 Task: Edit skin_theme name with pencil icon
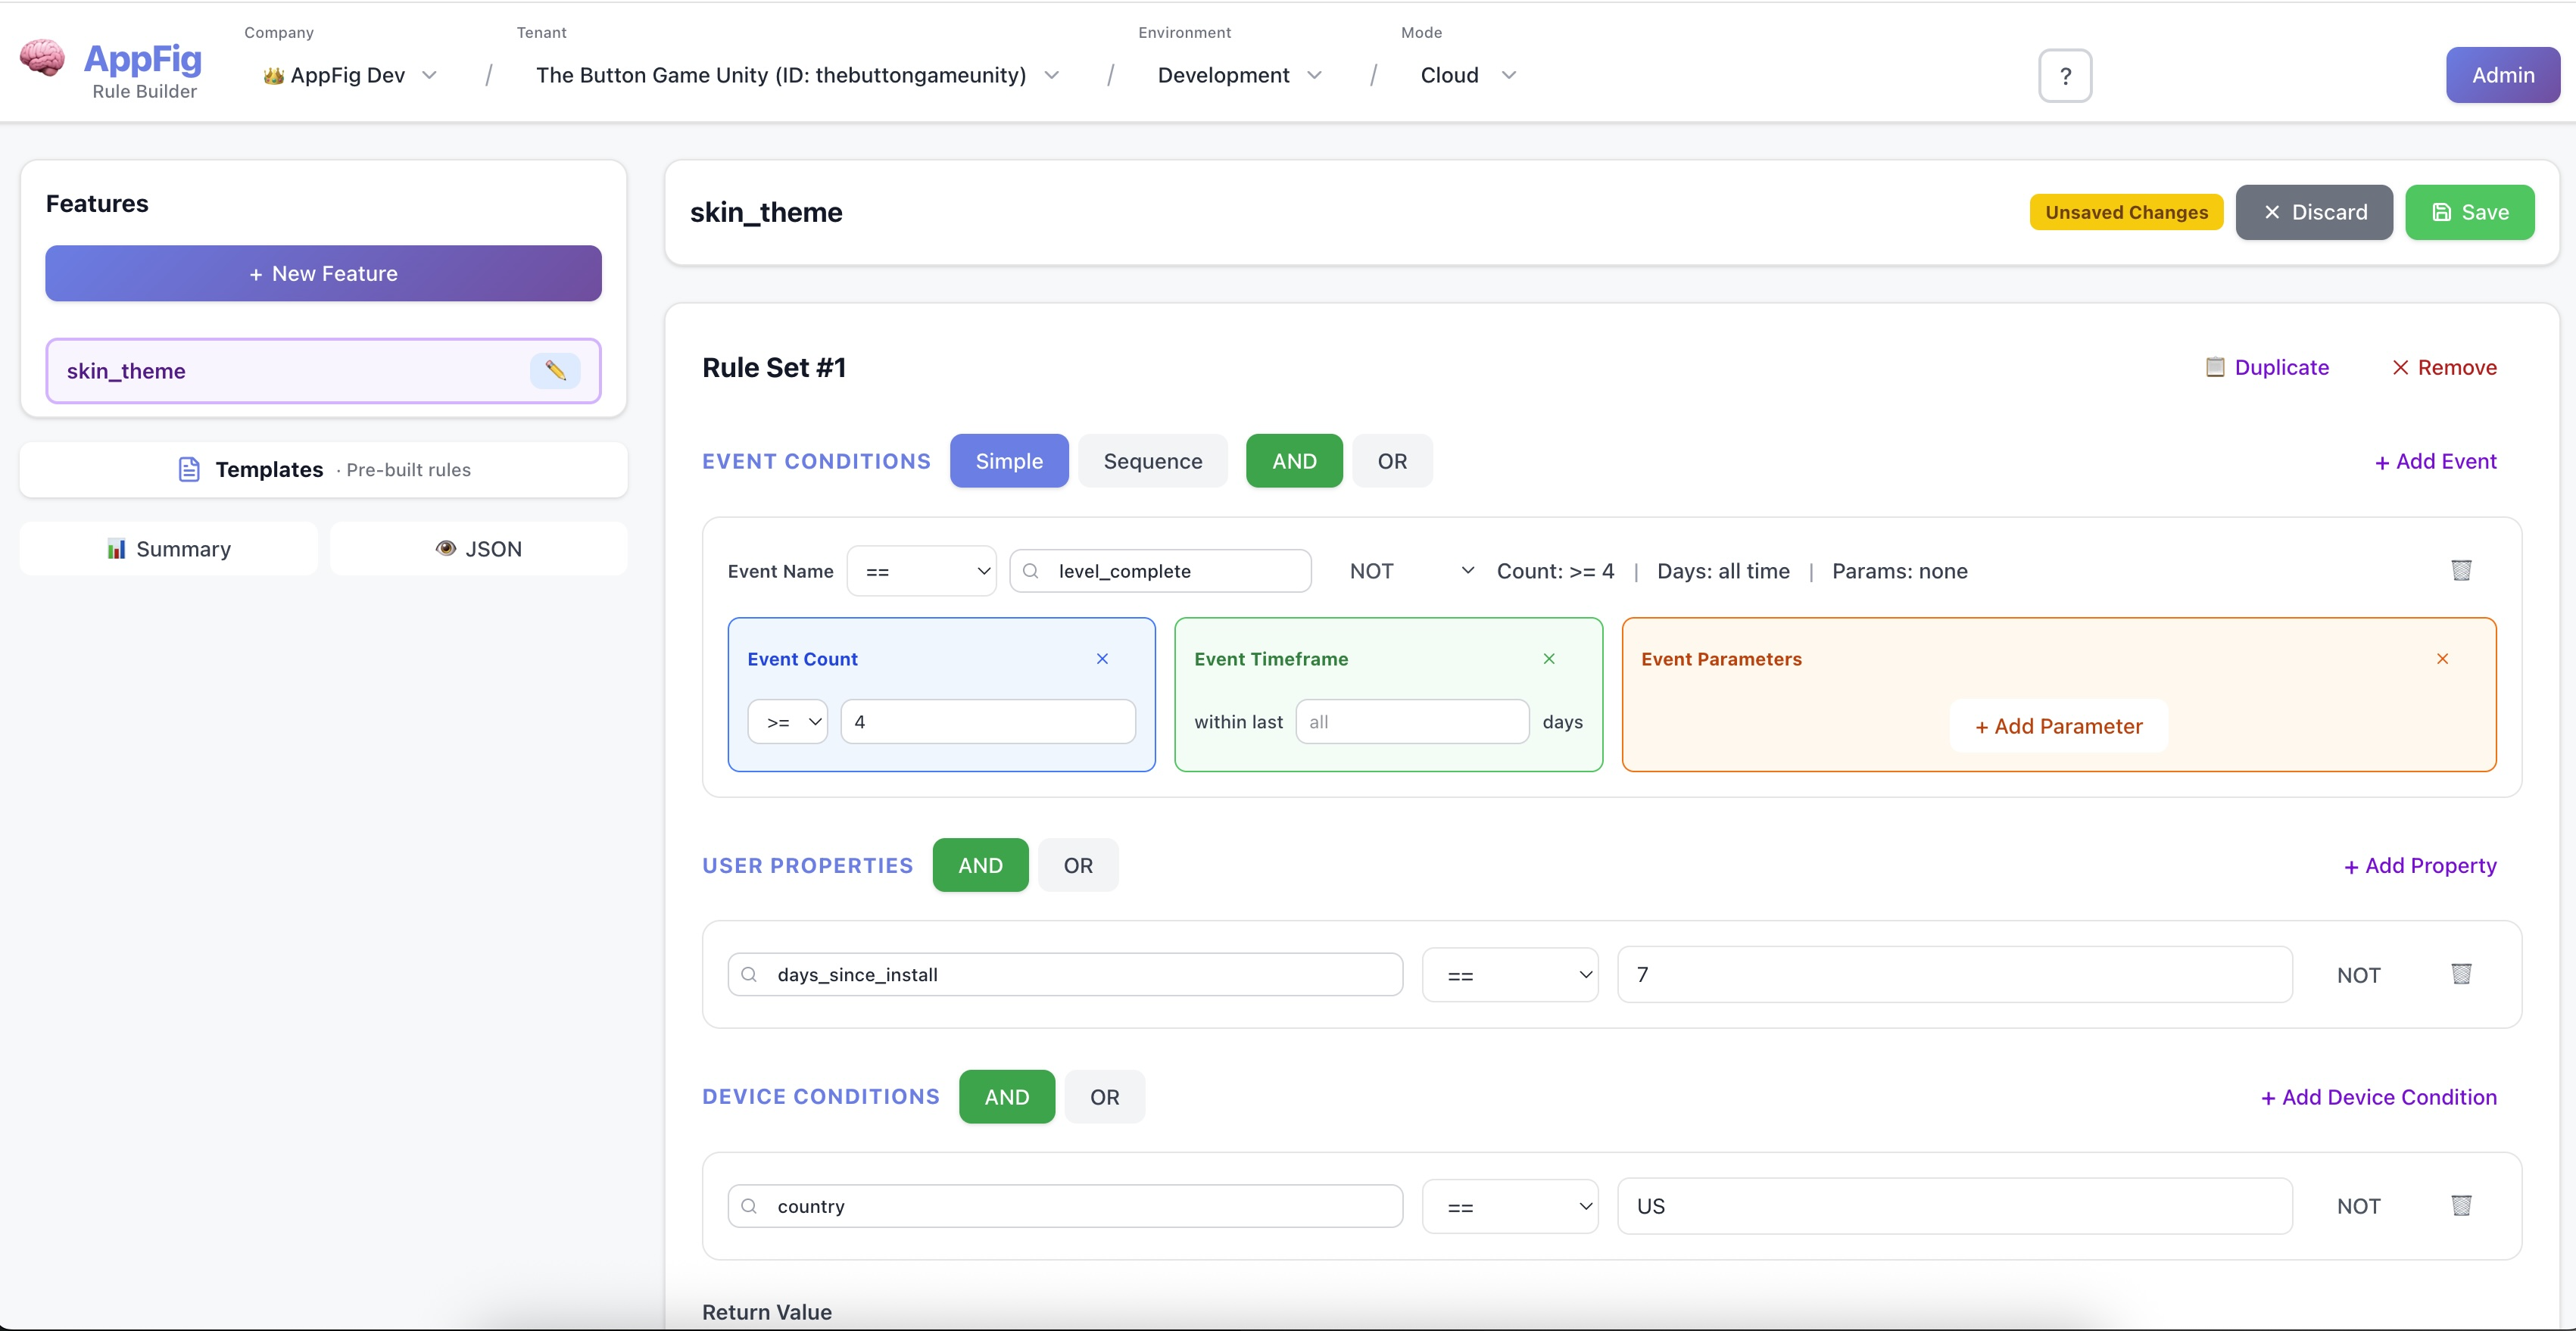point(557,371)
